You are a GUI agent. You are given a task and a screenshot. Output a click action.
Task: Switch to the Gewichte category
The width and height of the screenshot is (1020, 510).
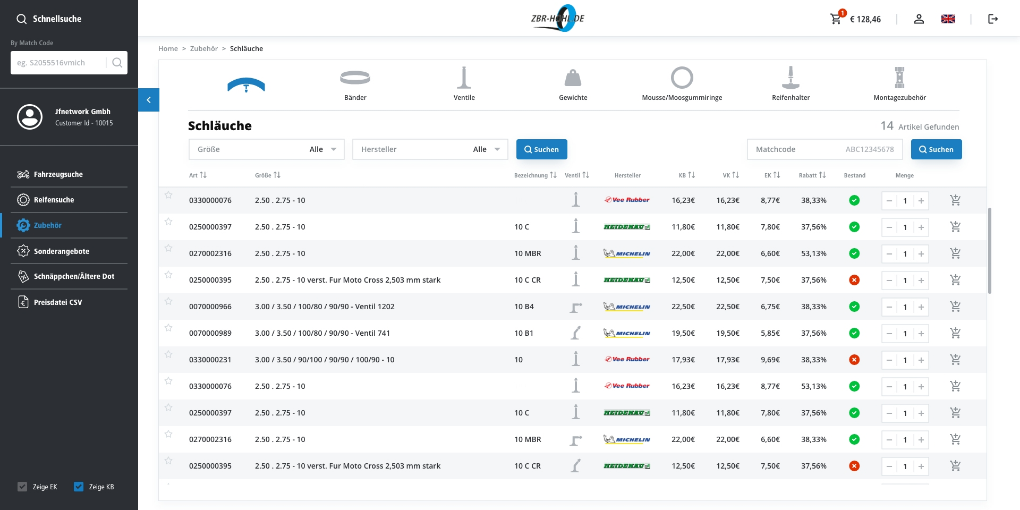(573, 85)
